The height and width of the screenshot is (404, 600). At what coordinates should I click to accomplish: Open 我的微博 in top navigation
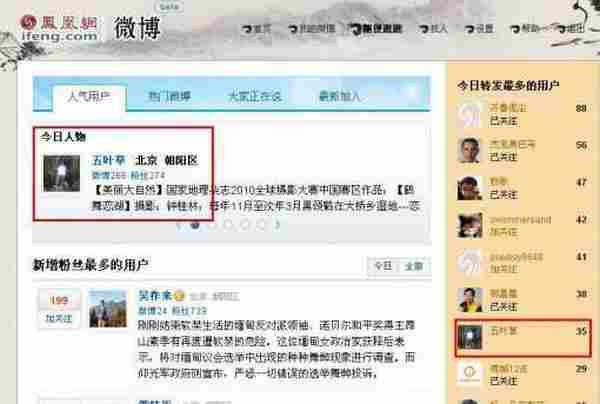[x=312, y=29]
